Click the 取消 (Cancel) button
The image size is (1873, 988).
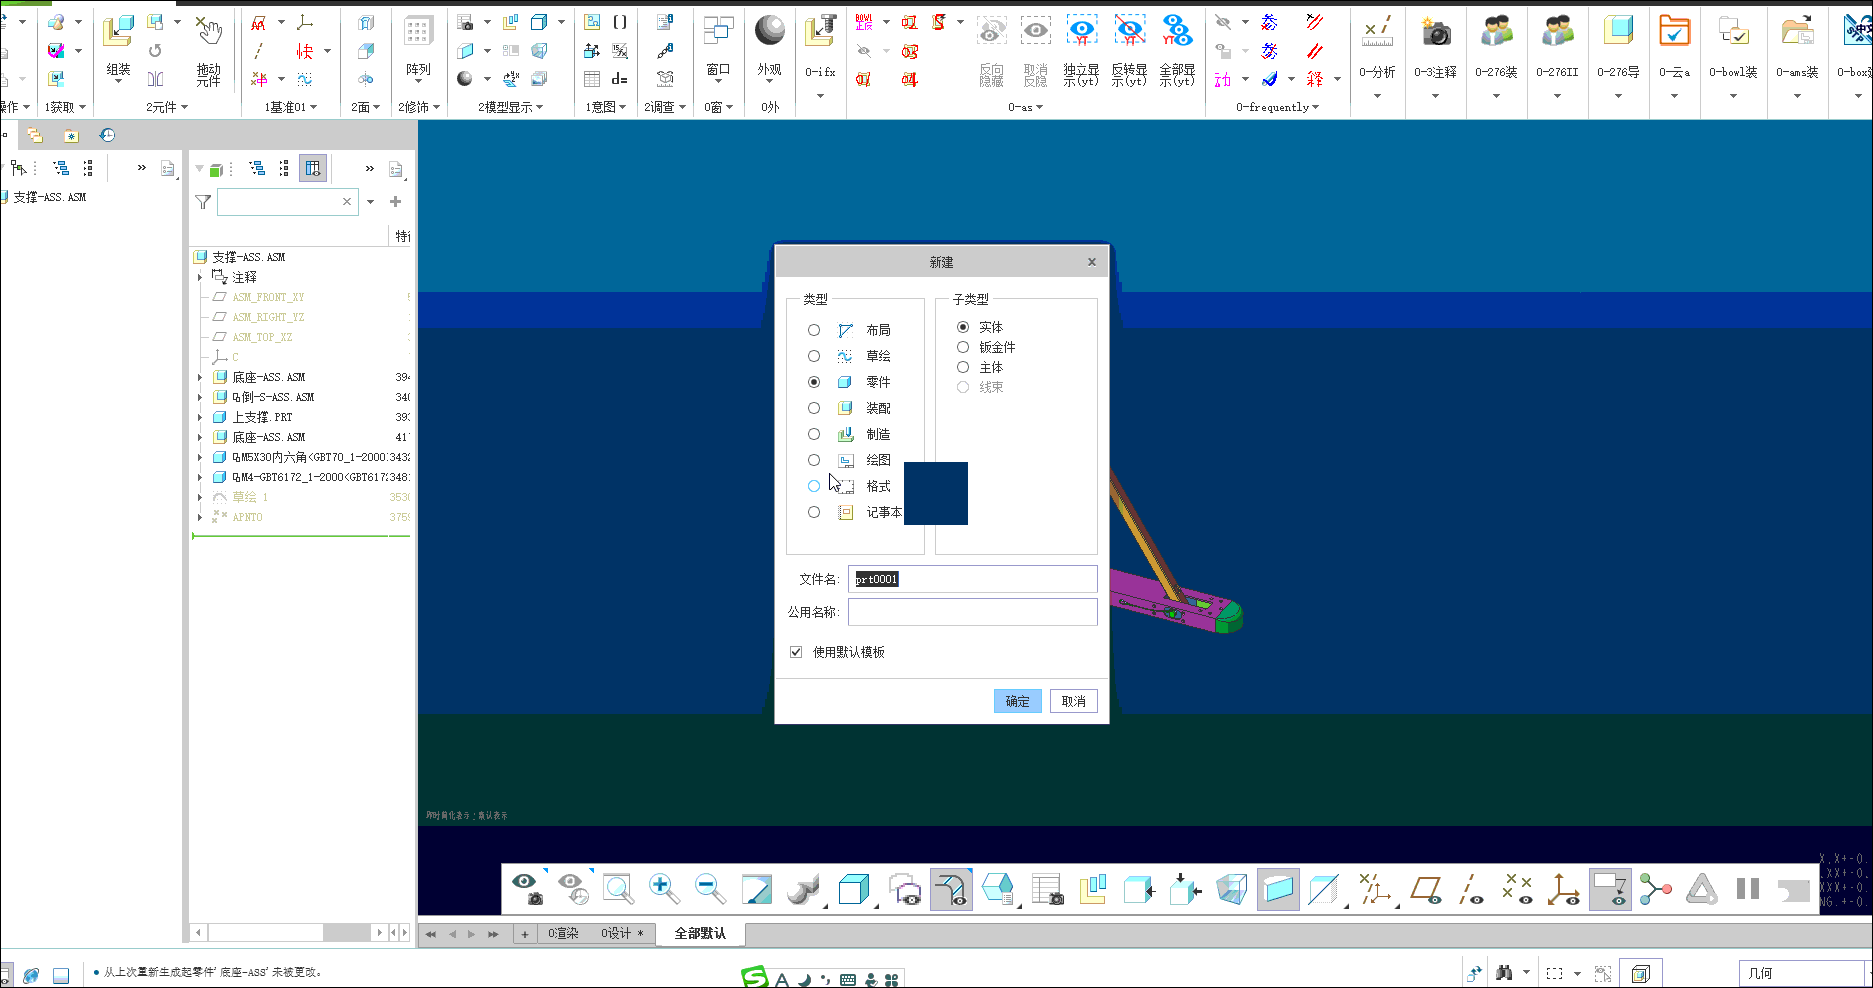(x=1073, y=701)
